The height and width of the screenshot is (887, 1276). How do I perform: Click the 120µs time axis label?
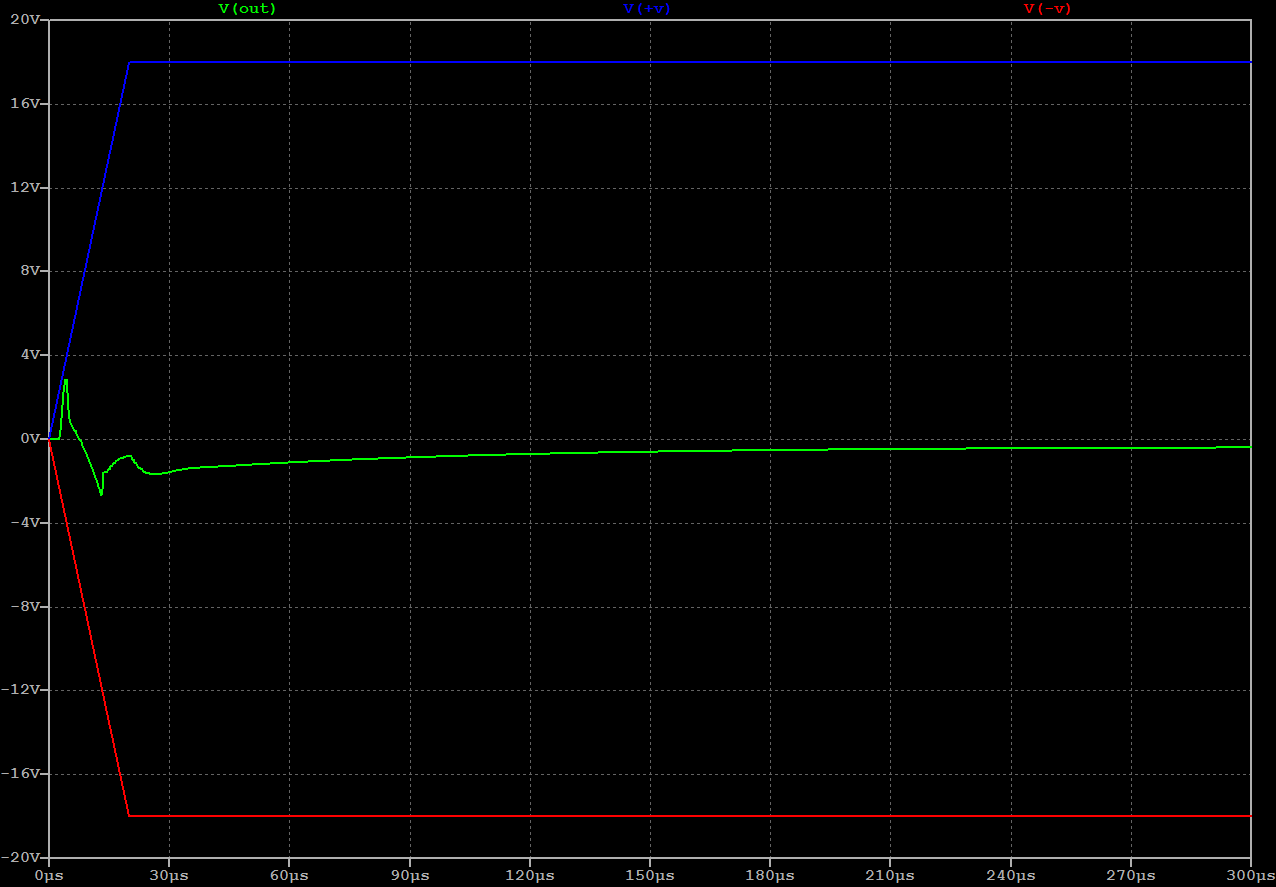[x=530, y=875]
